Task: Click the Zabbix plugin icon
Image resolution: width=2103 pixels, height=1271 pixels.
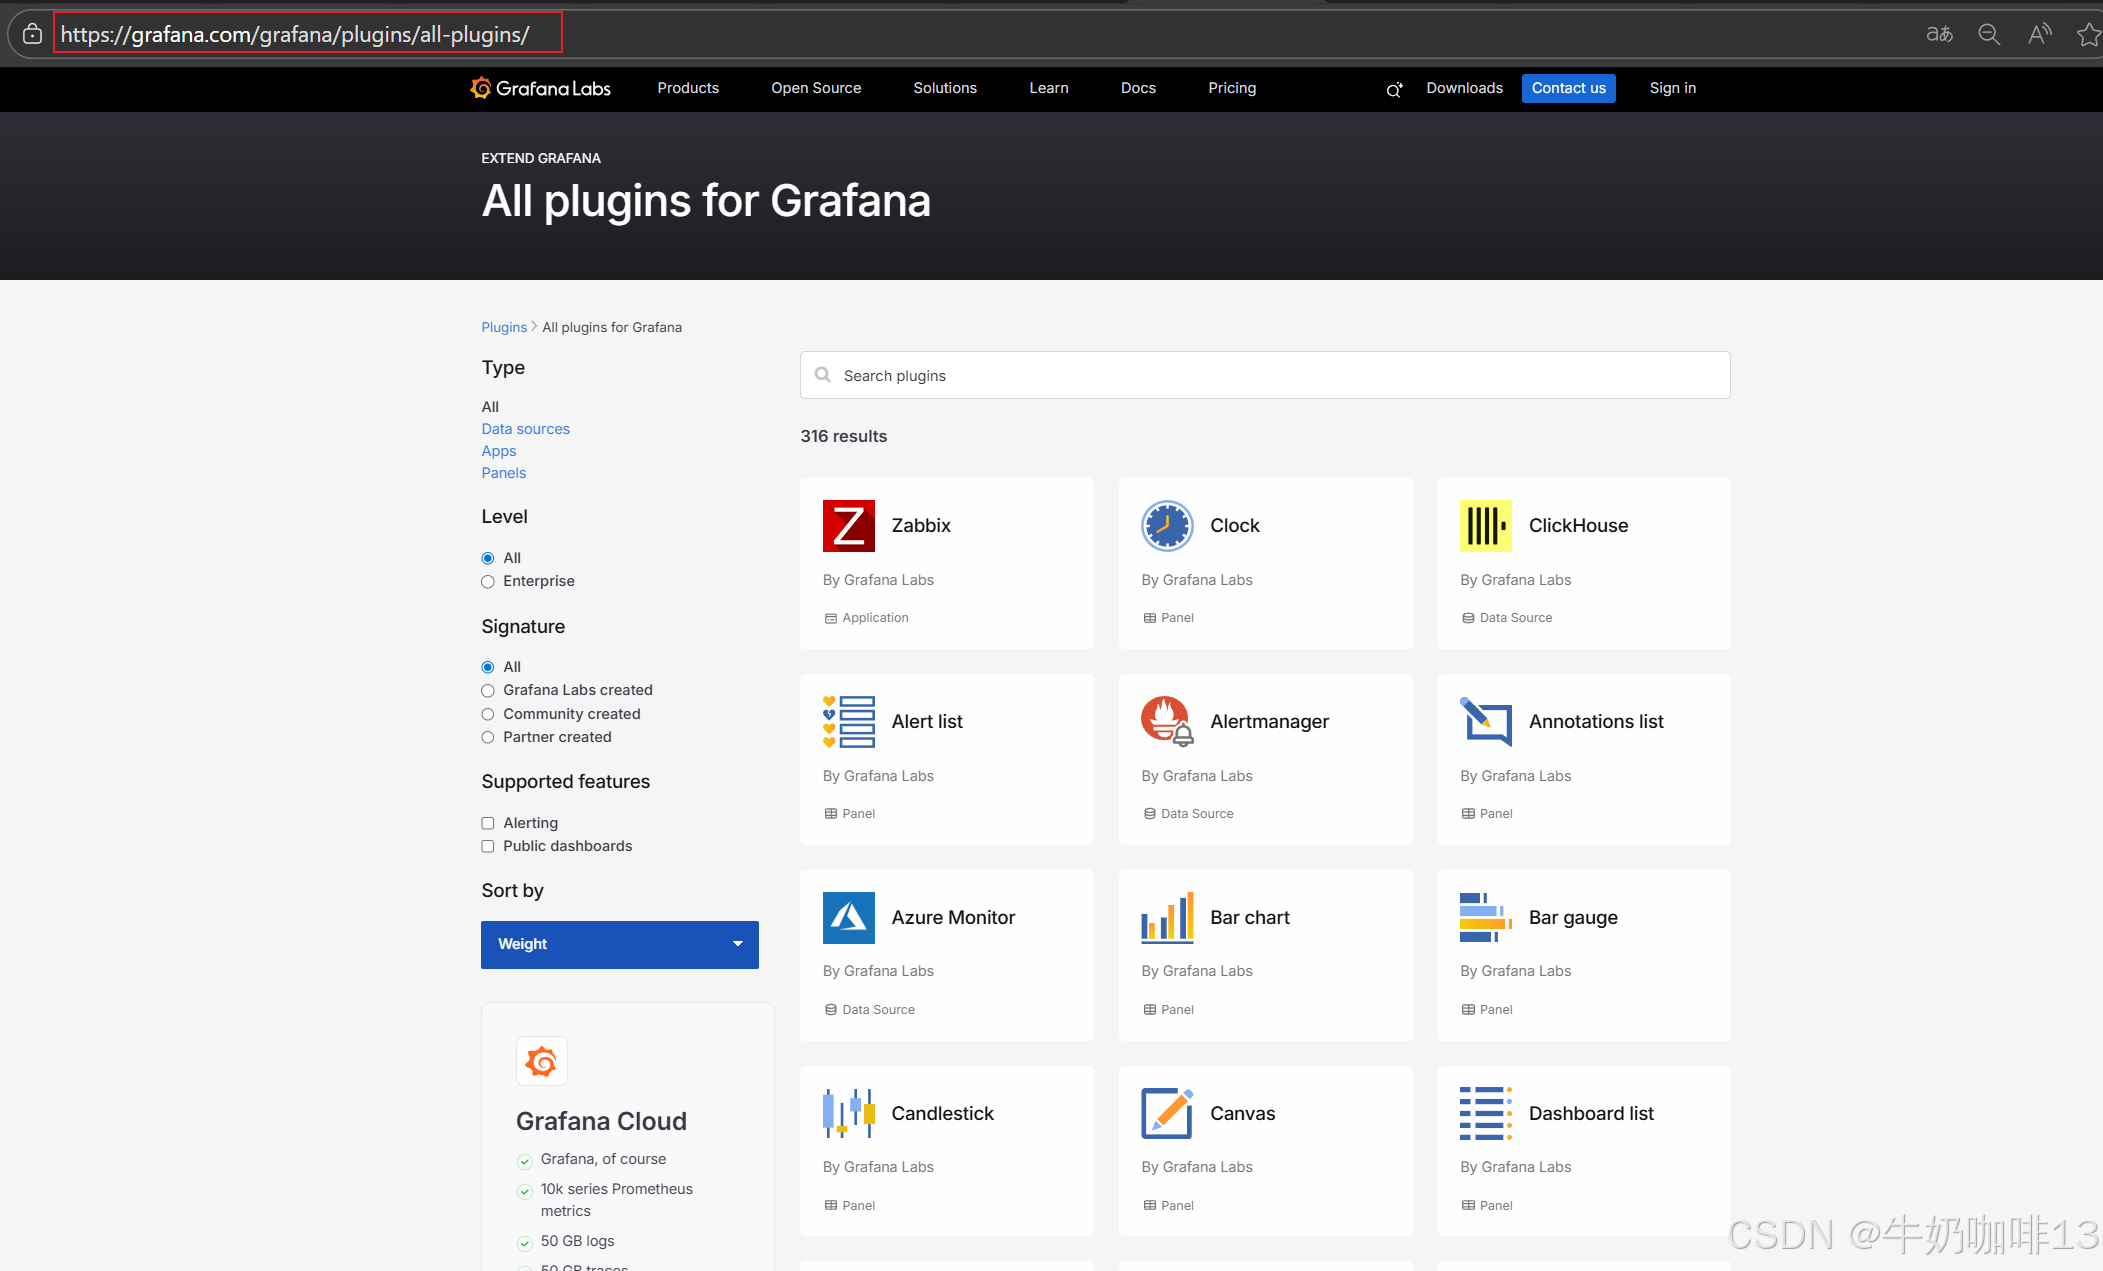Action: click(848, 526)
